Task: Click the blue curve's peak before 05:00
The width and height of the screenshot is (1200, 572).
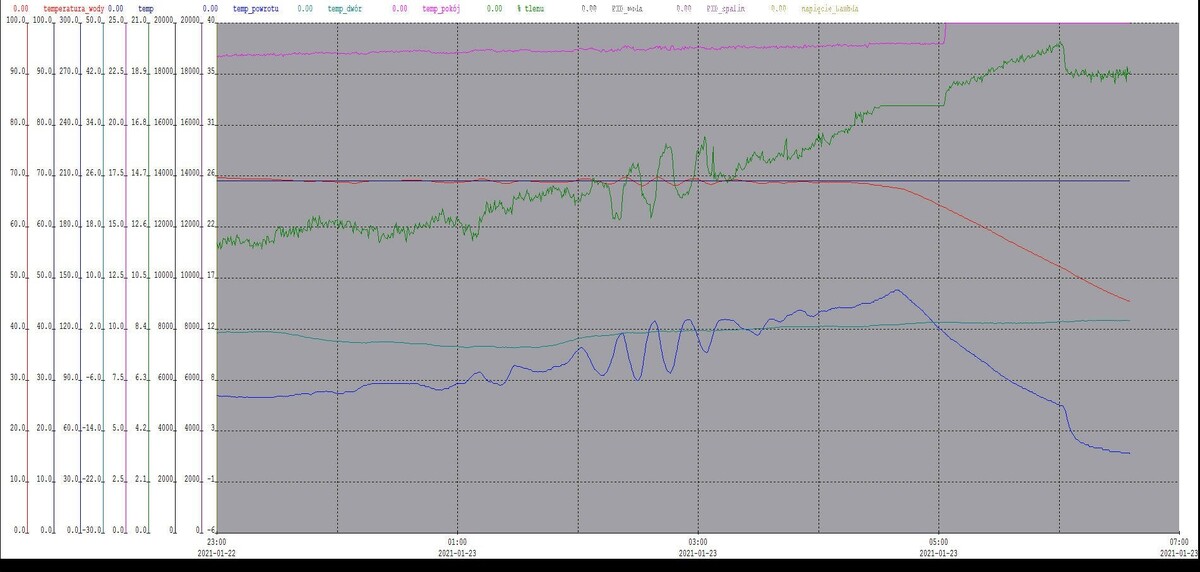Action: point(897,290)
